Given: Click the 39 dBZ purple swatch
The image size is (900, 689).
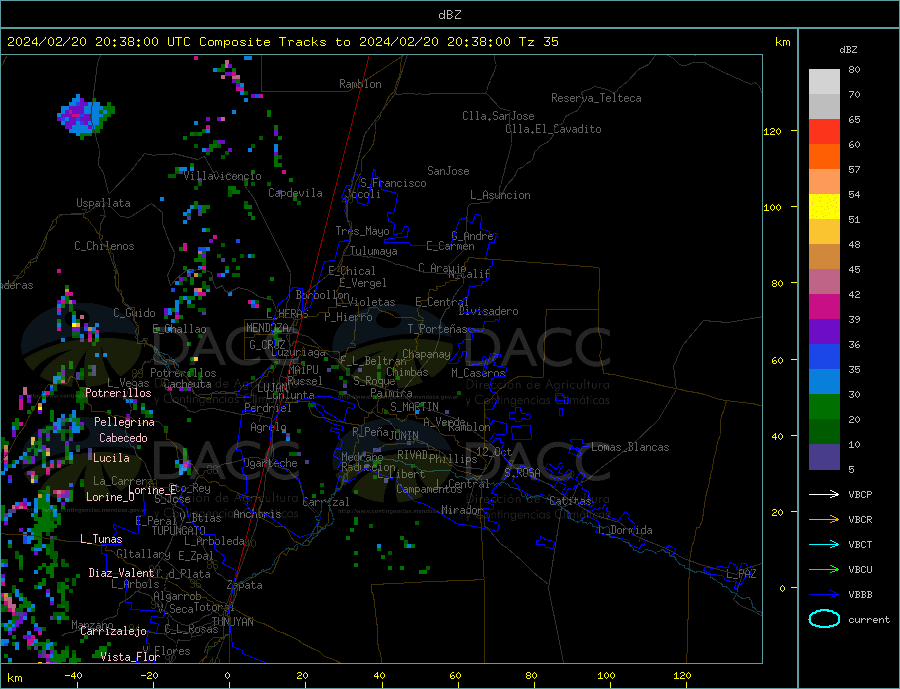Looking at the screenshot, I should (x=824, y=332).
